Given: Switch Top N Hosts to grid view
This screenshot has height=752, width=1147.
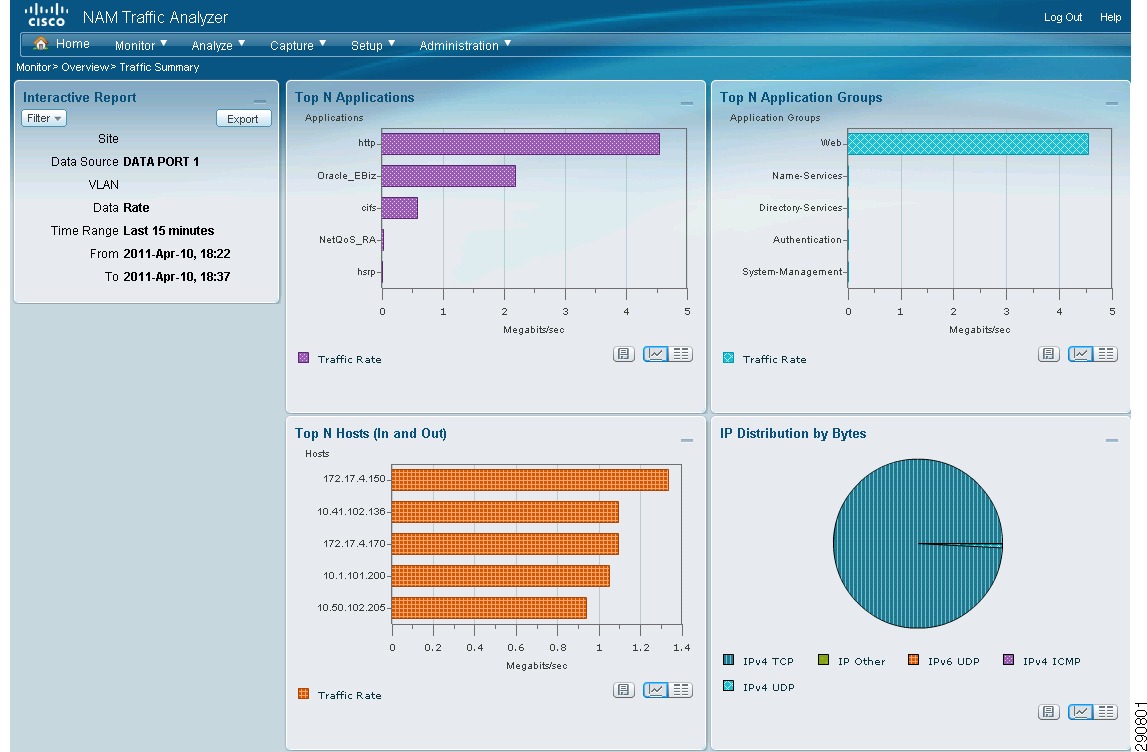Looking at the screenshot, I should click(681, 690).
